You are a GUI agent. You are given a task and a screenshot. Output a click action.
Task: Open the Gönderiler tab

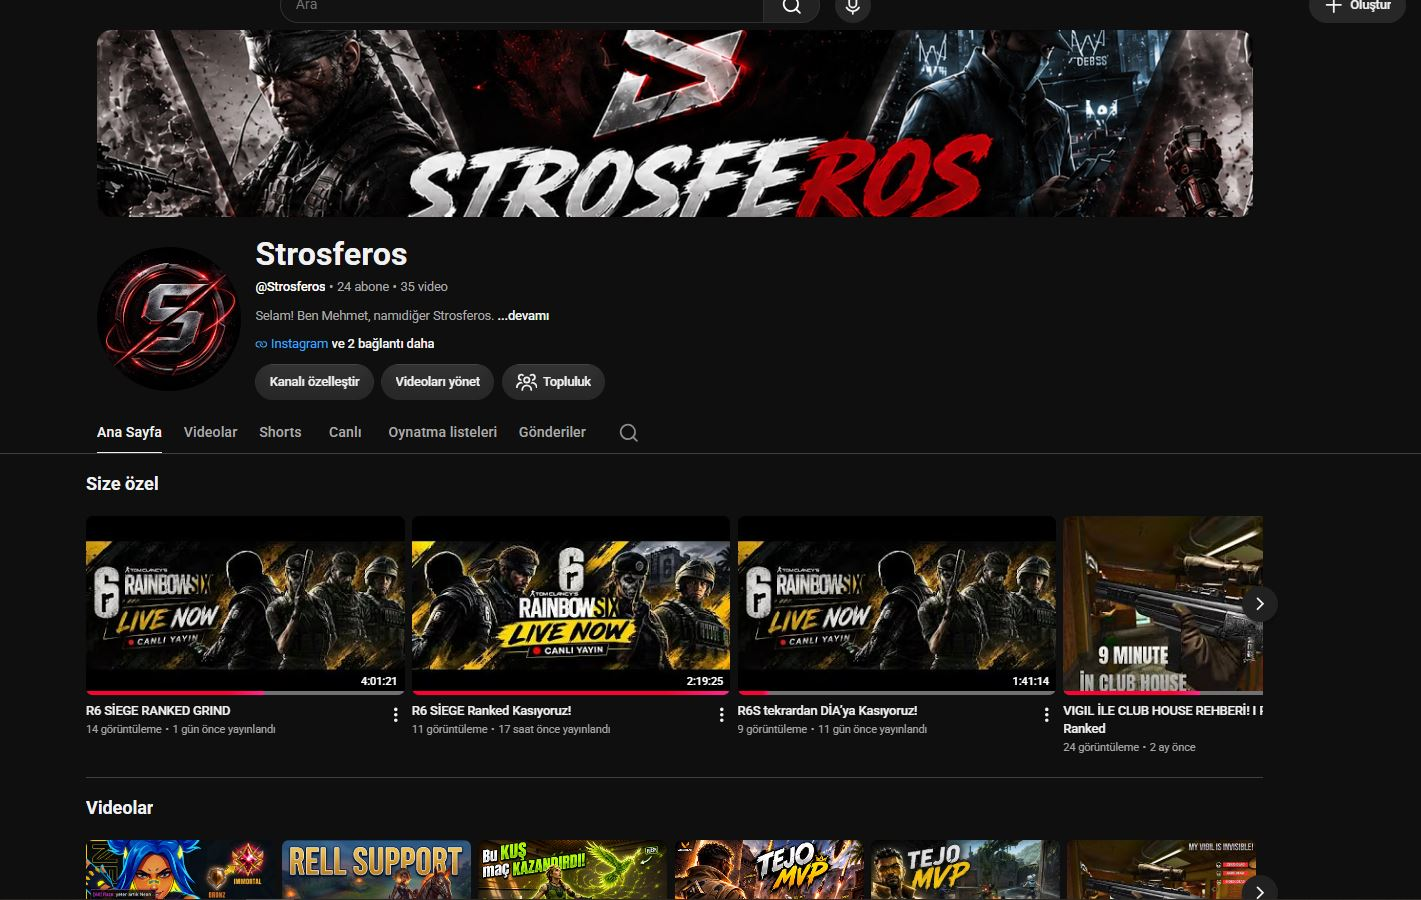pyautogui.click(x=552, y=432)
